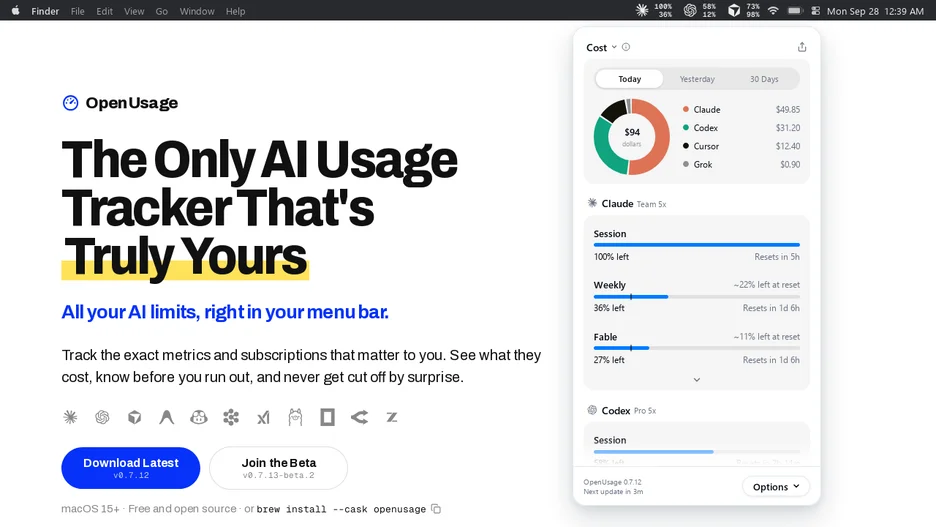
Task: Open the View menu
Action: point(134,11)
